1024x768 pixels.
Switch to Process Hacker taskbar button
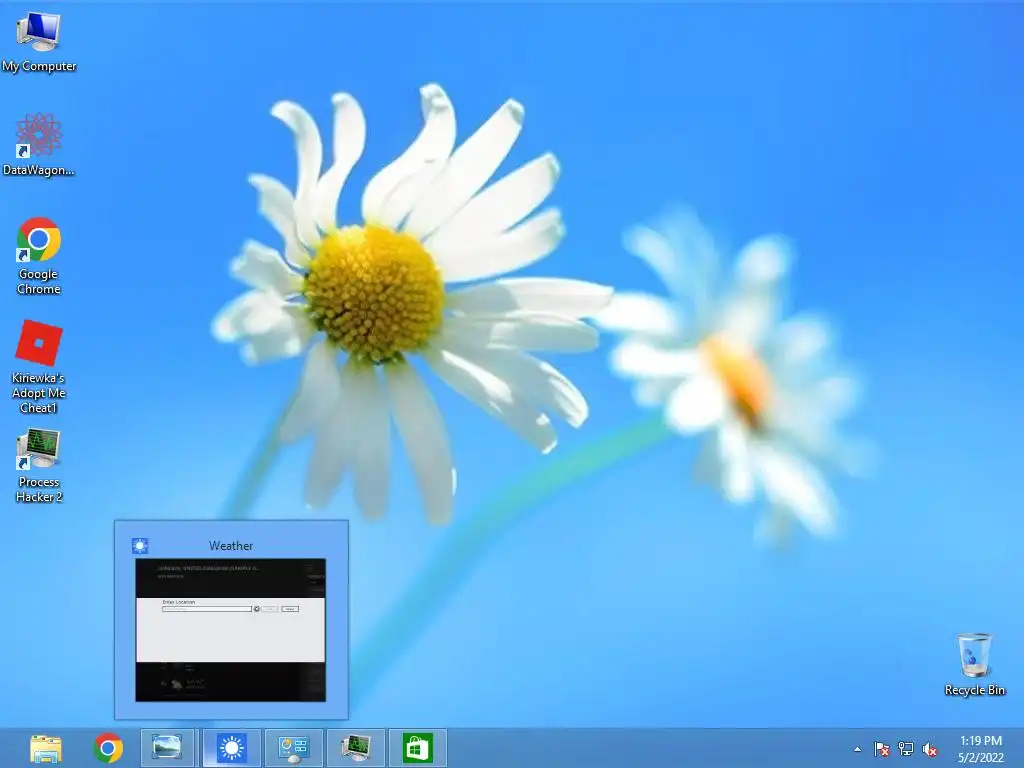[x=356, y=748]
